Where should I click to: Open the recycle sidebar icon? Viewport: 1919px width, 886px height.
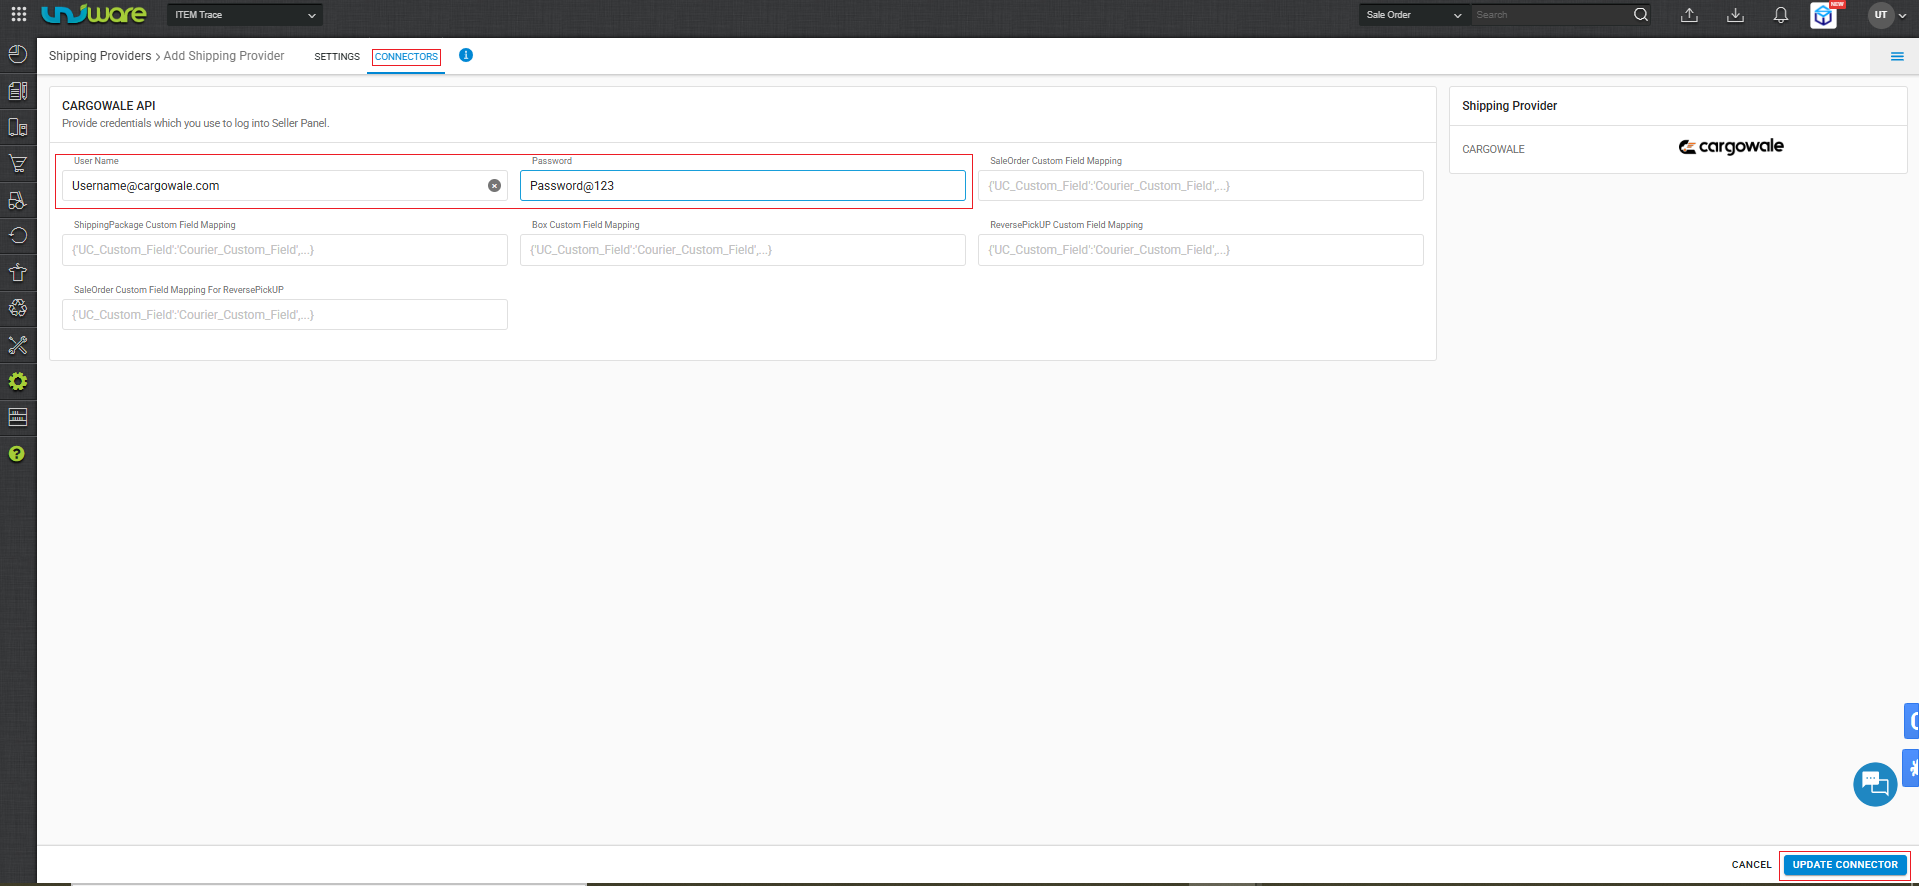point(18,308)
